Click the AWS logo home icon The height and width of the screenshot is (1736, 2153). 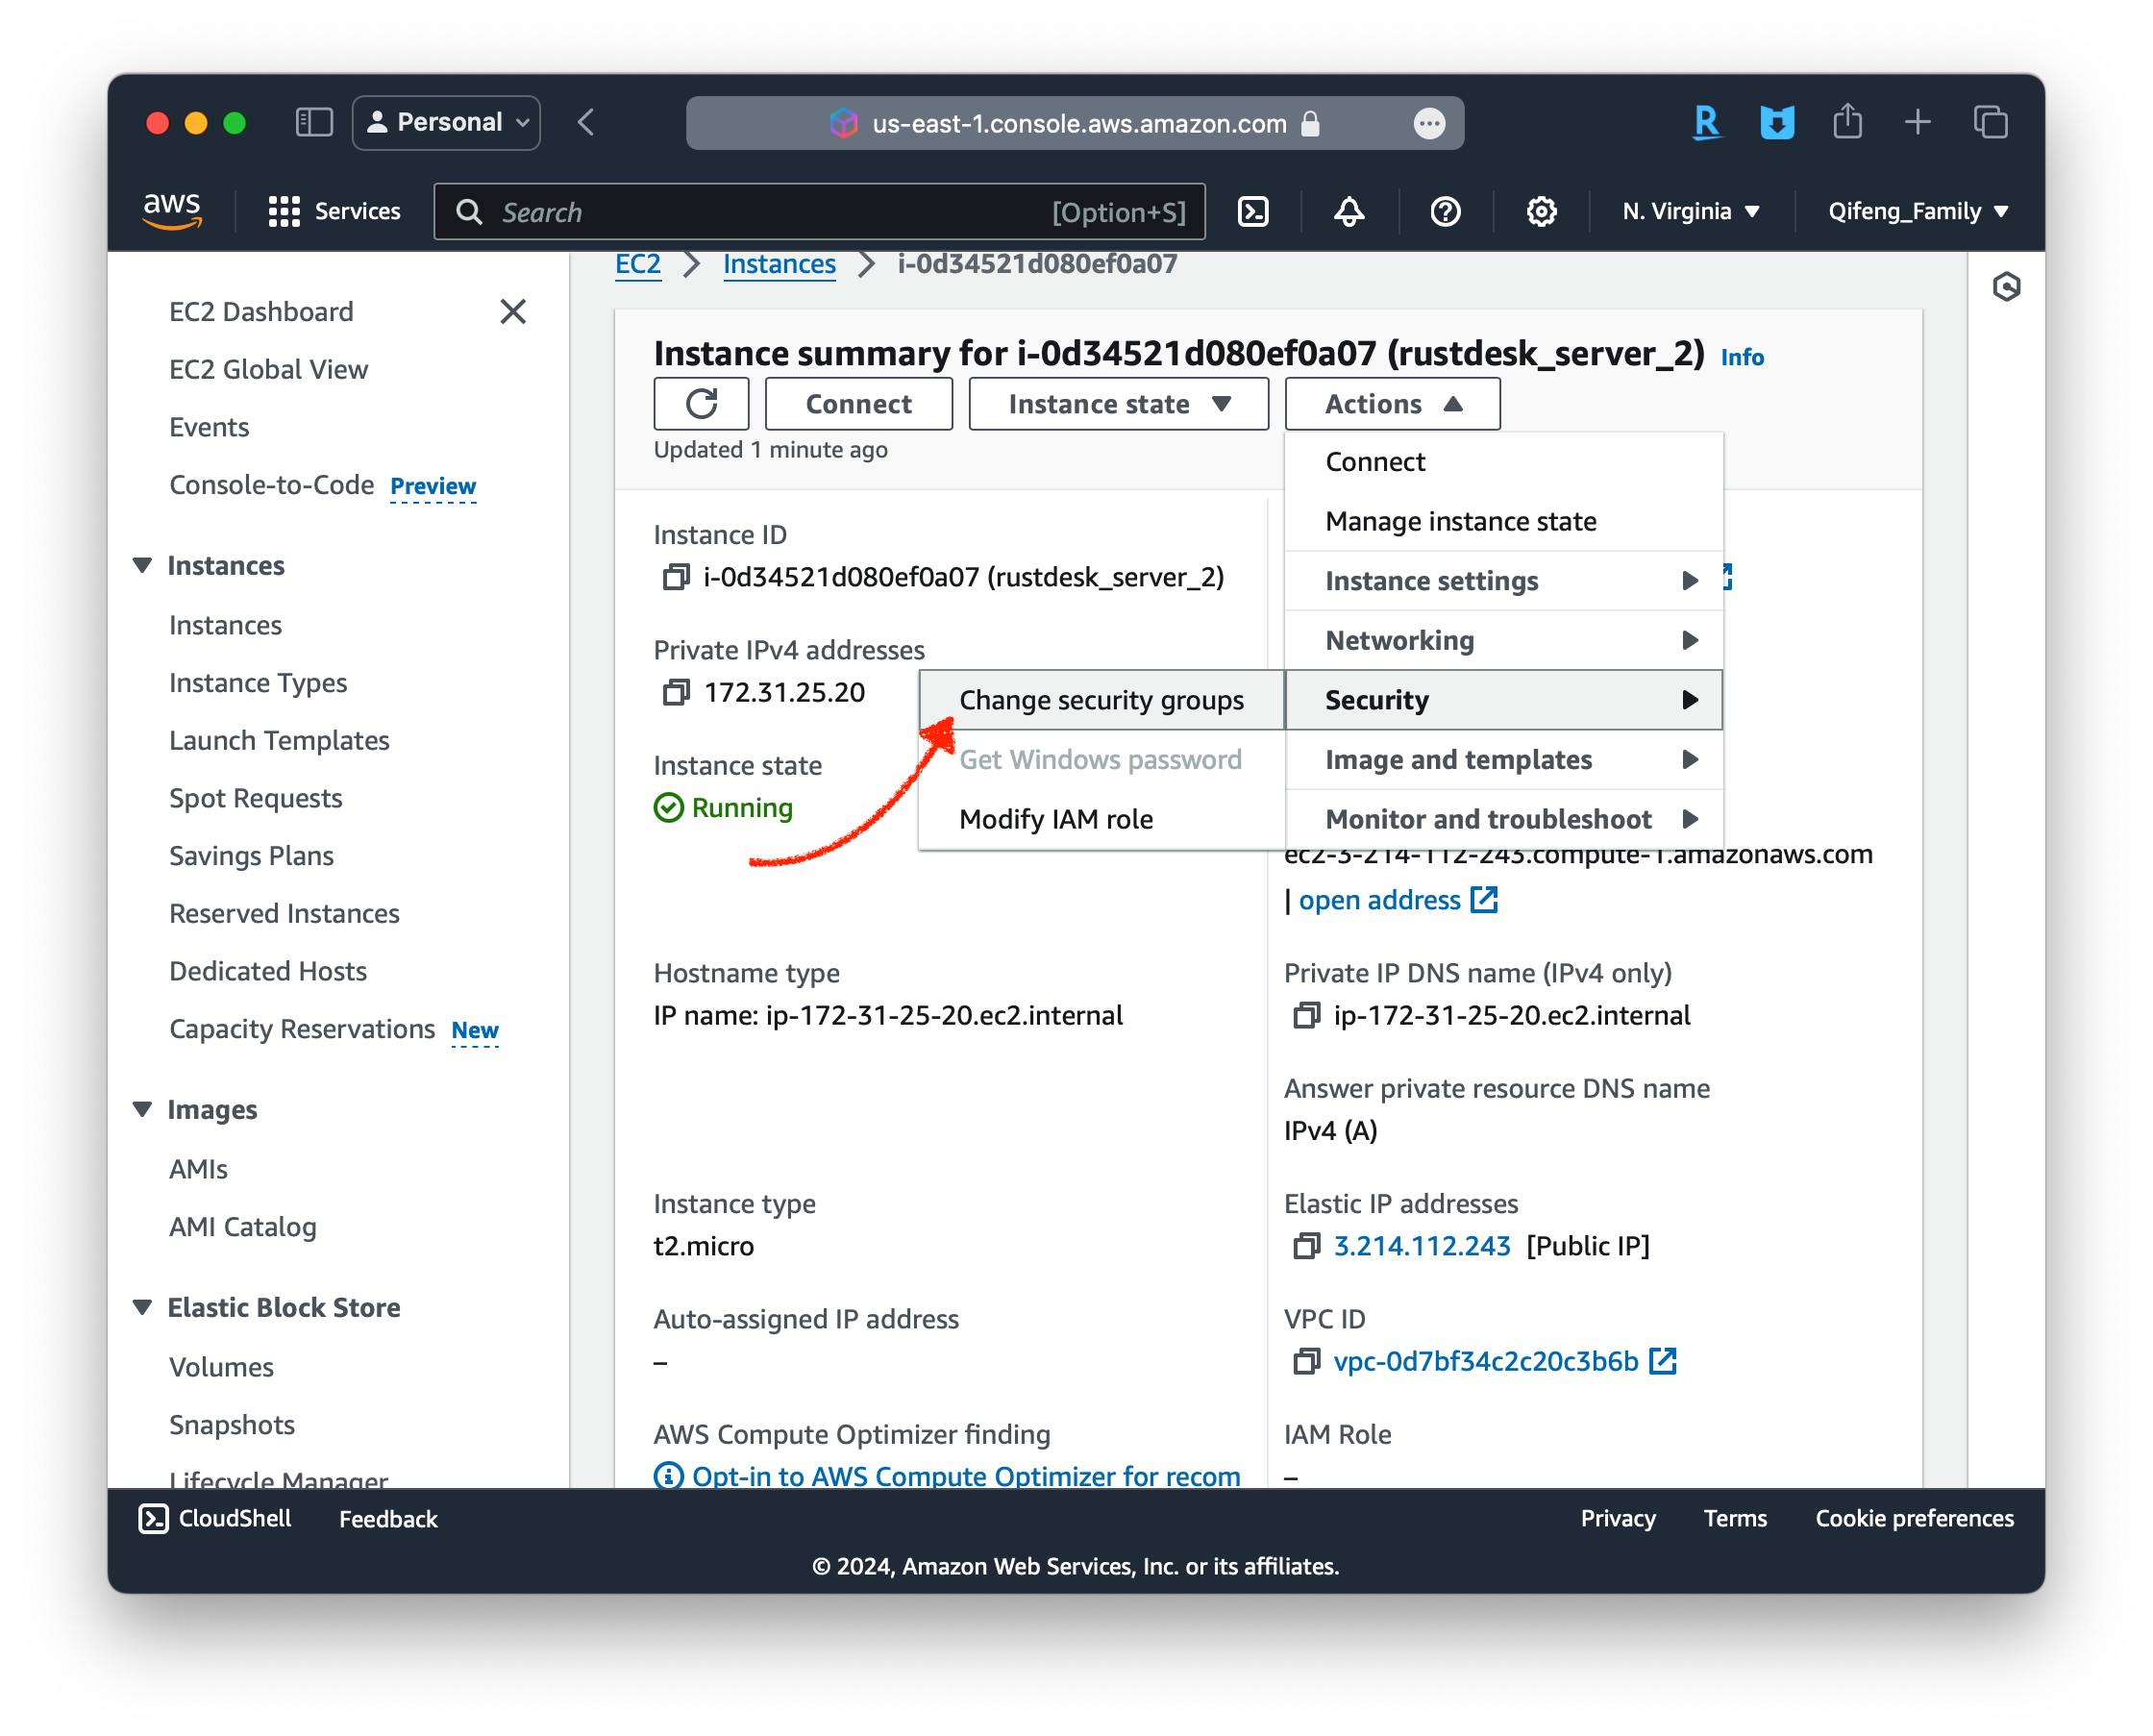[x=172, y=211]
